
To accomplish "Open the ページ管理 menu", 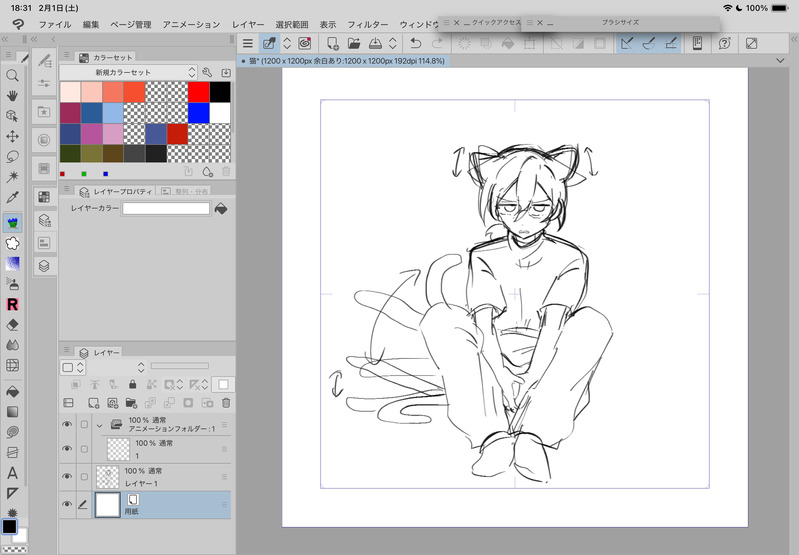I will coord(131,24).
